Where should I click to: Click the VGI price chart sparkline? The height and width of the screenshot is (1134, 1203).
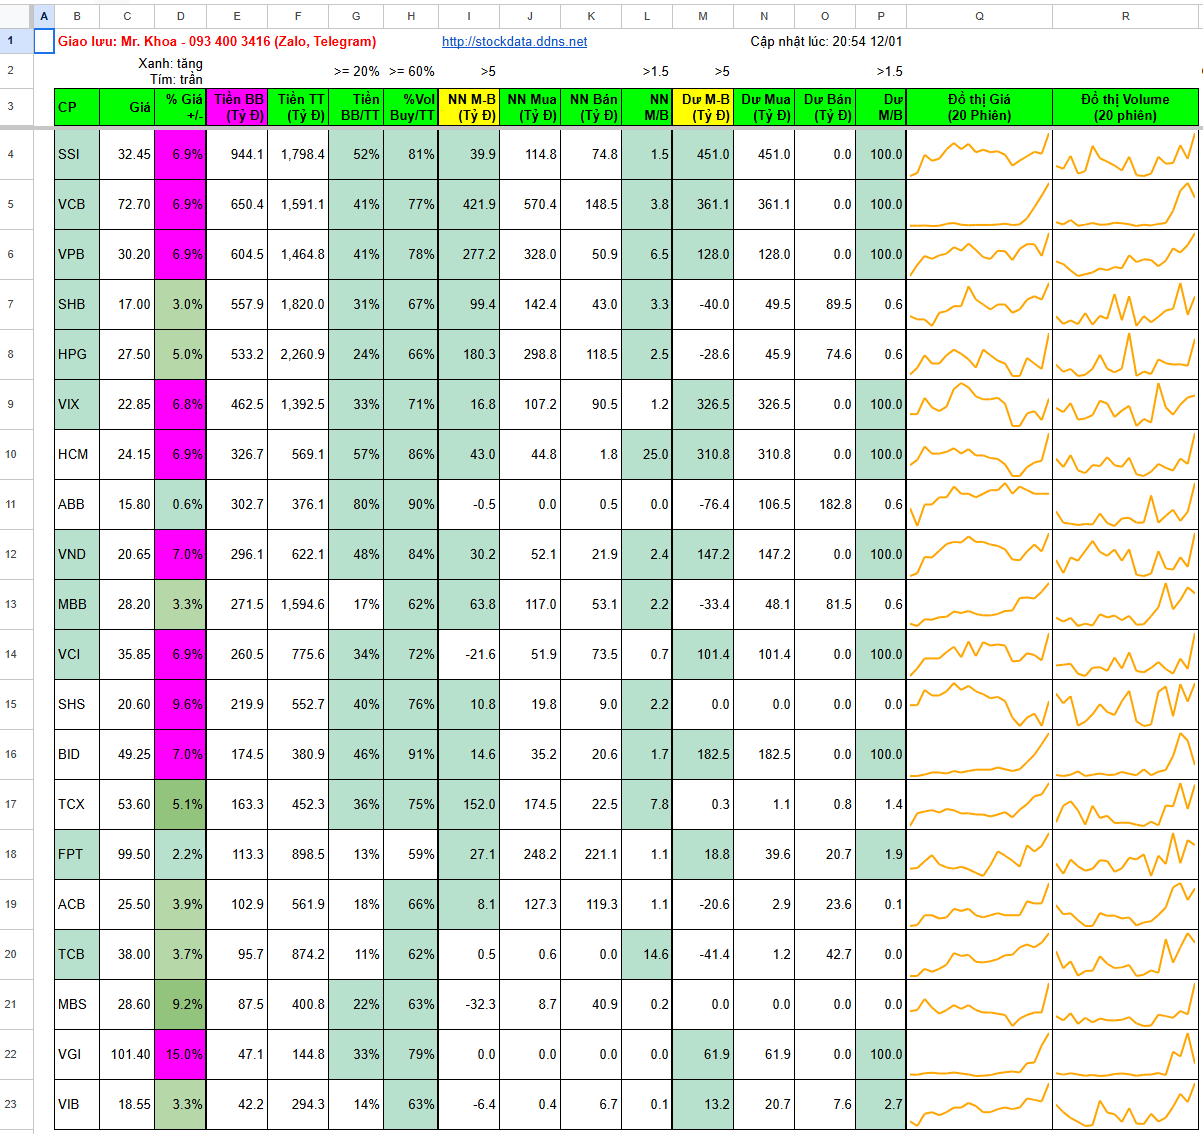(979, 1054)
